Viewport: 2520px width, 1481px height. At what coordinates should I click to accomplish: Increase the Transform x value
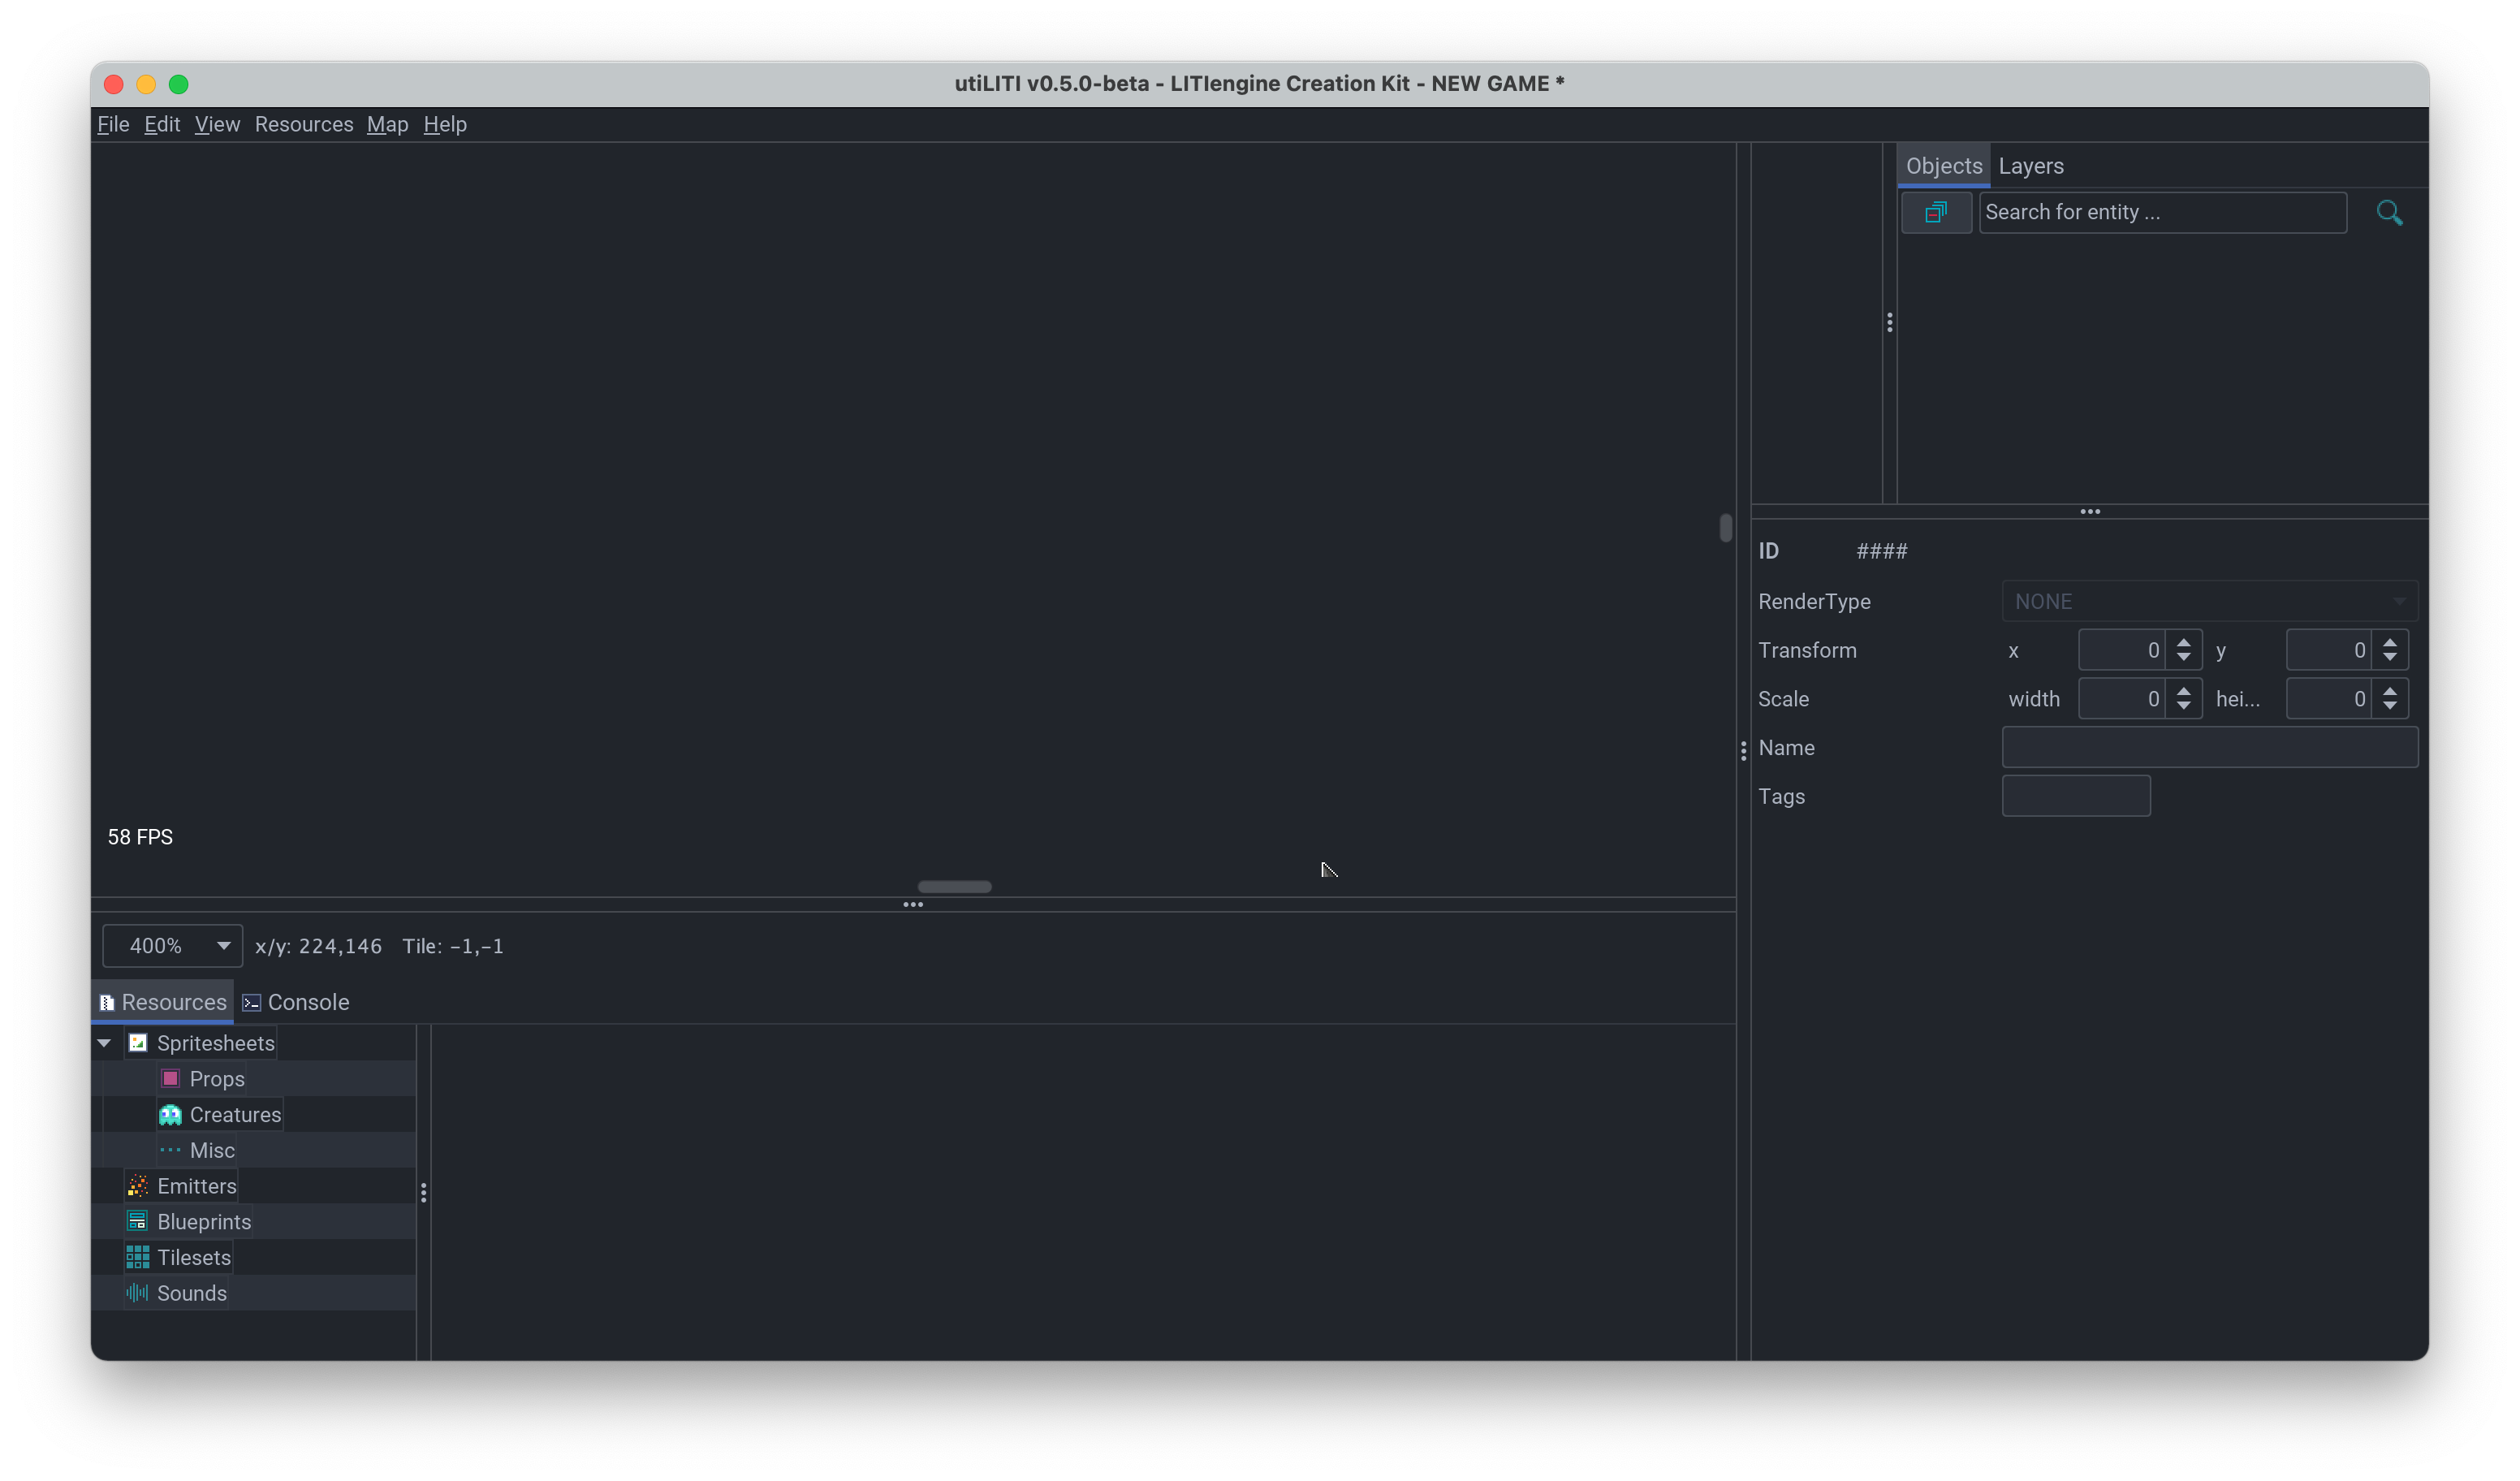[x=2183, y=642]
